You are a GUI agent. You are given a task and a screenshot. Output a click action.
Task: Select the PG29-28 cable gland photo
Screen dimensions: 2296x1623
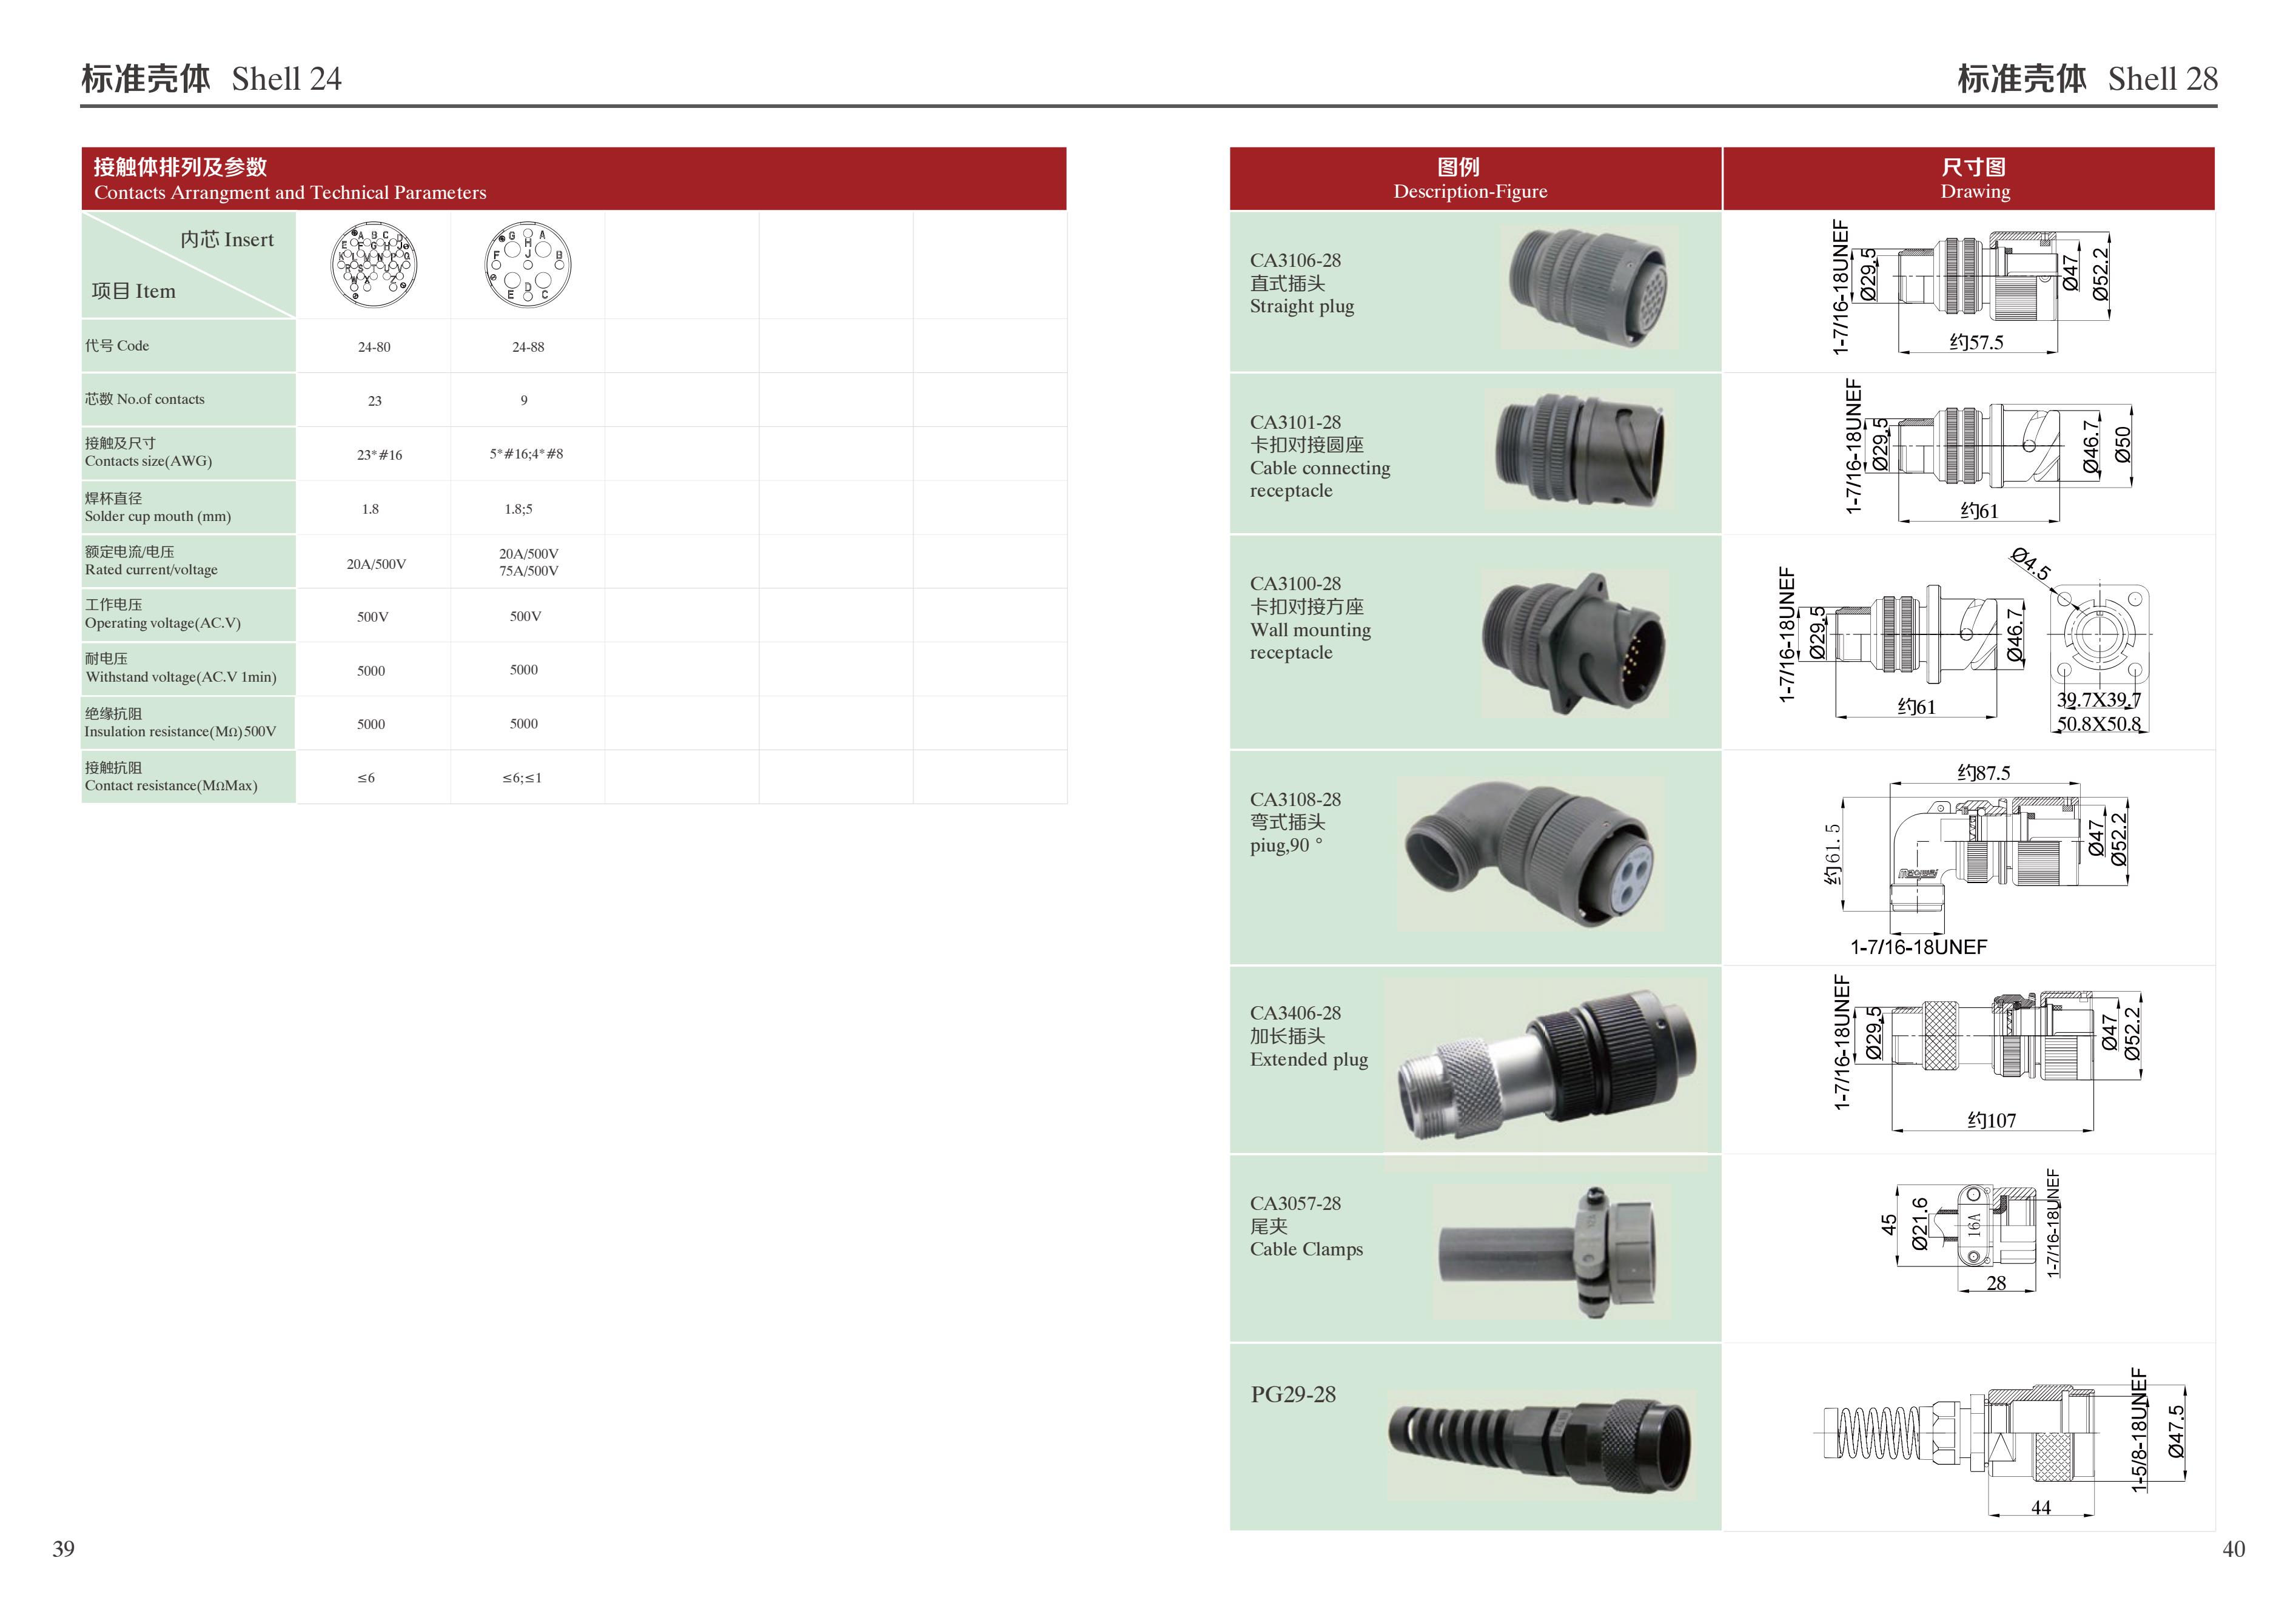tap(1541, 1445)
